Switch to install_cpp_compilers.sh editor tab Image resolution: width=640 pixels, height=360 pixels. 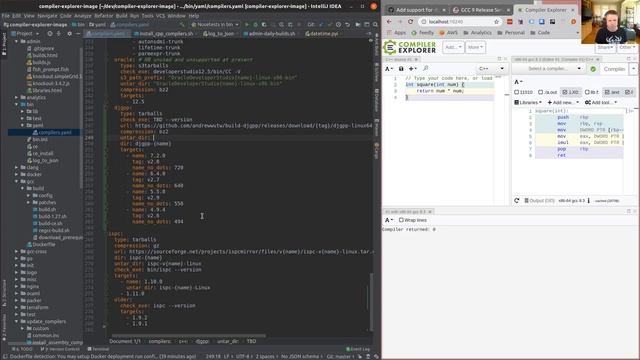click(165, 33)
